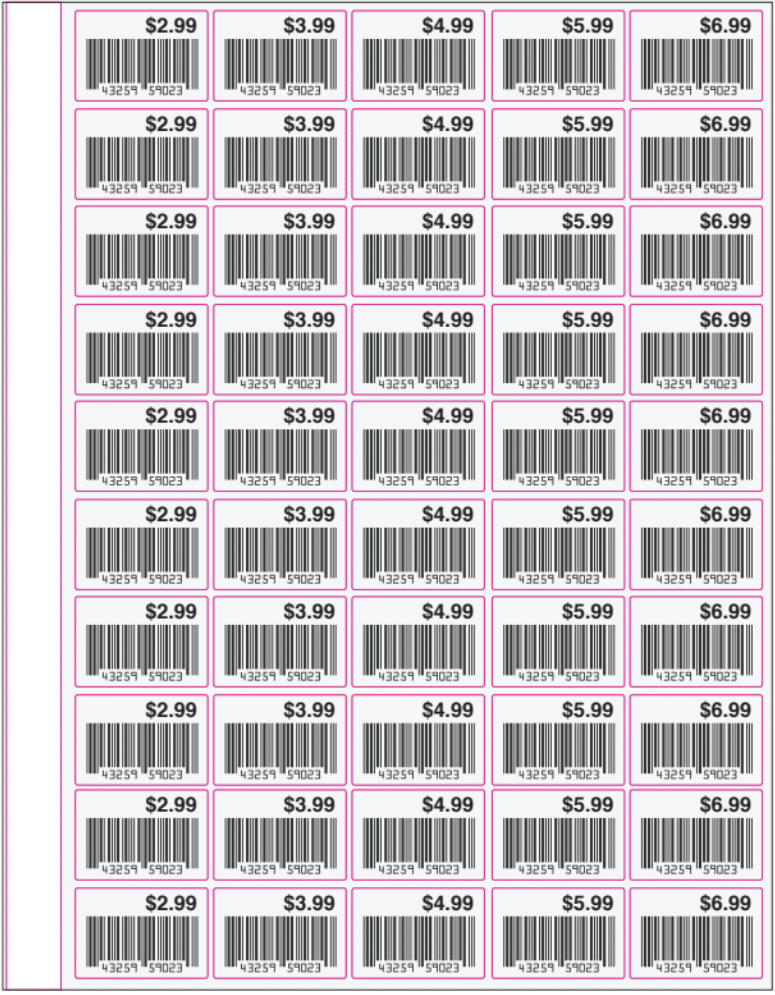Click the barcode of the top-row $6.99 label
This screenshot has height=995, width=775.
coord(696,67)
